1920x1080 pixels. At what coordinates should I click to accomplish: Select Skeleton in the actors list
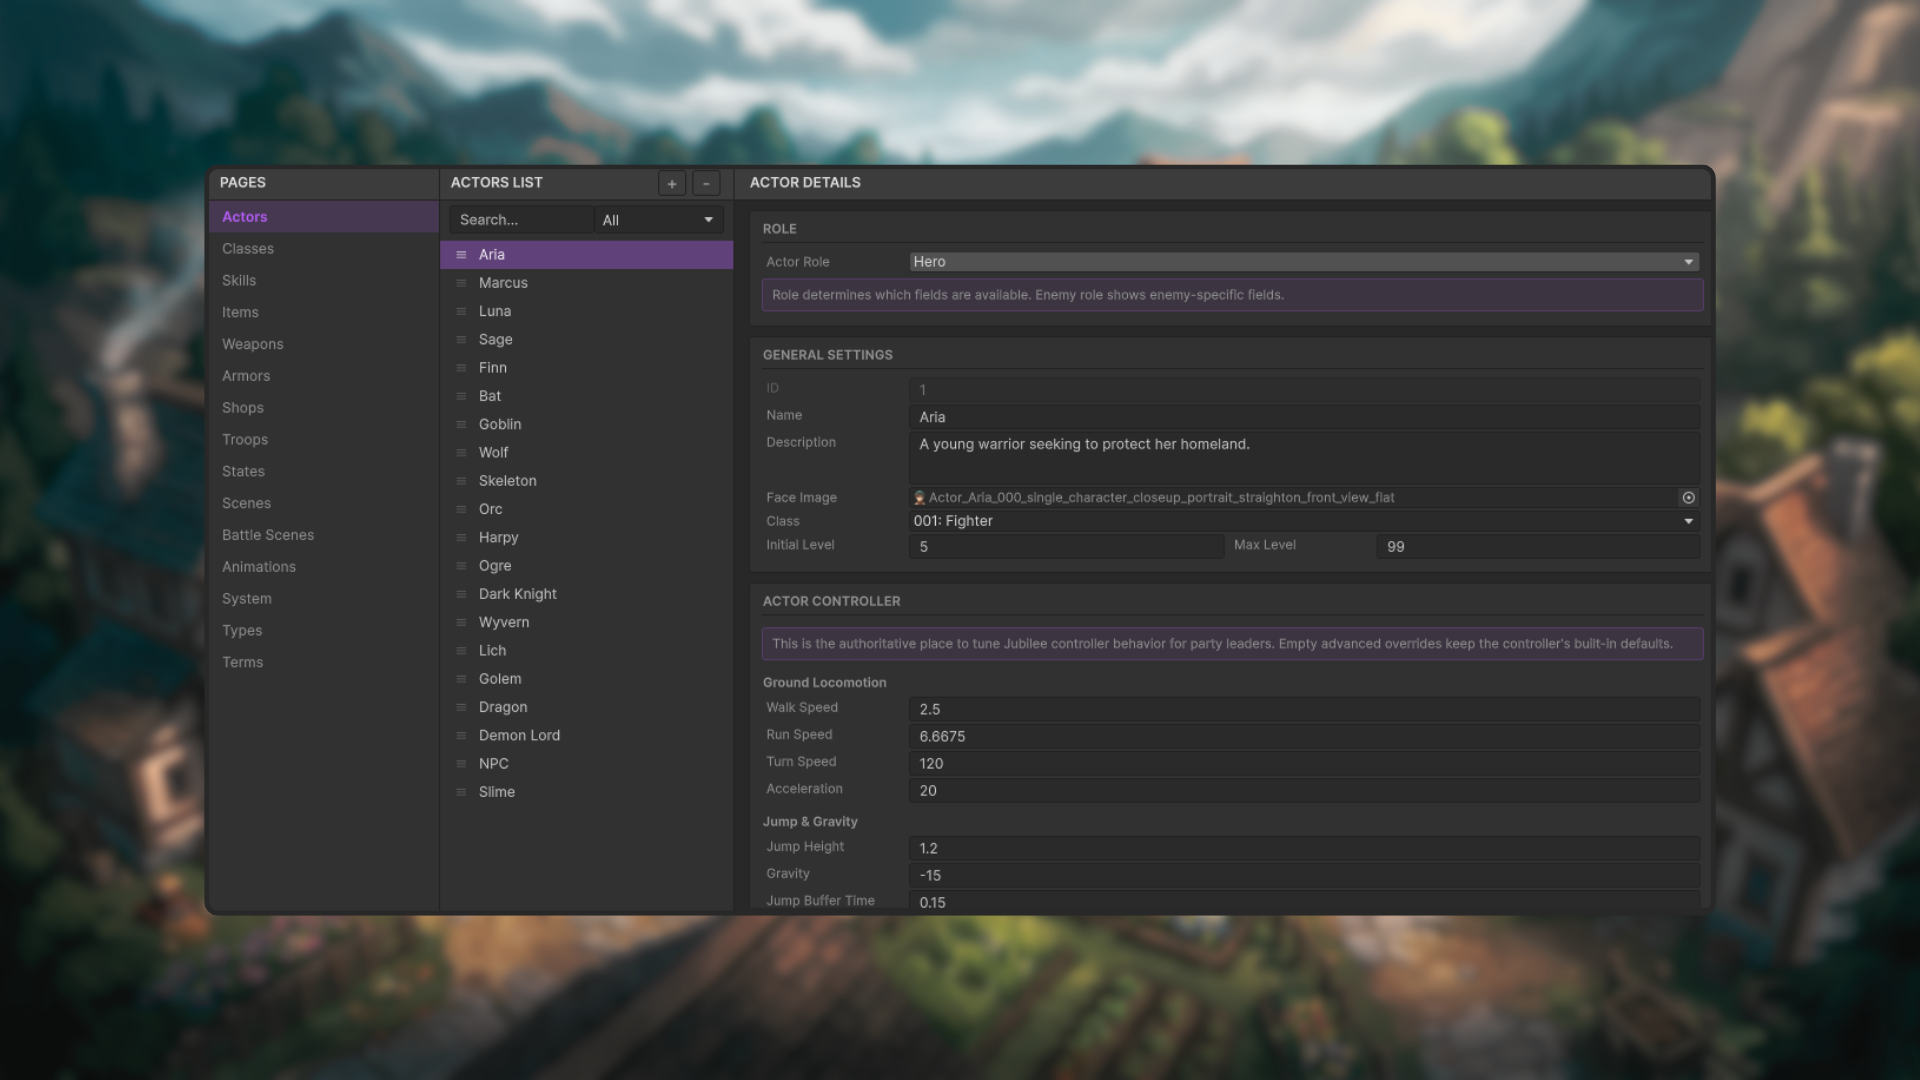(586, 481)
